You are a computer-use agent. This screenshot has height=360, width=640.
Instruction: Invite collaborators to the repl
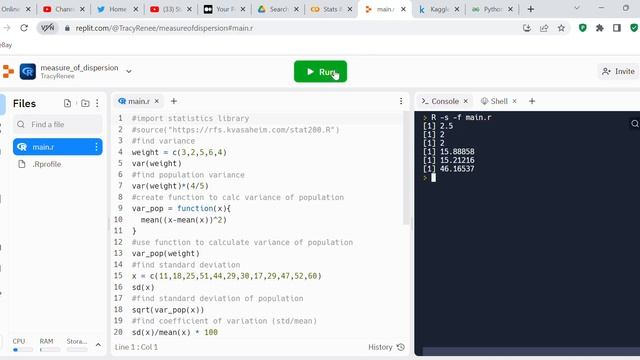618,71
